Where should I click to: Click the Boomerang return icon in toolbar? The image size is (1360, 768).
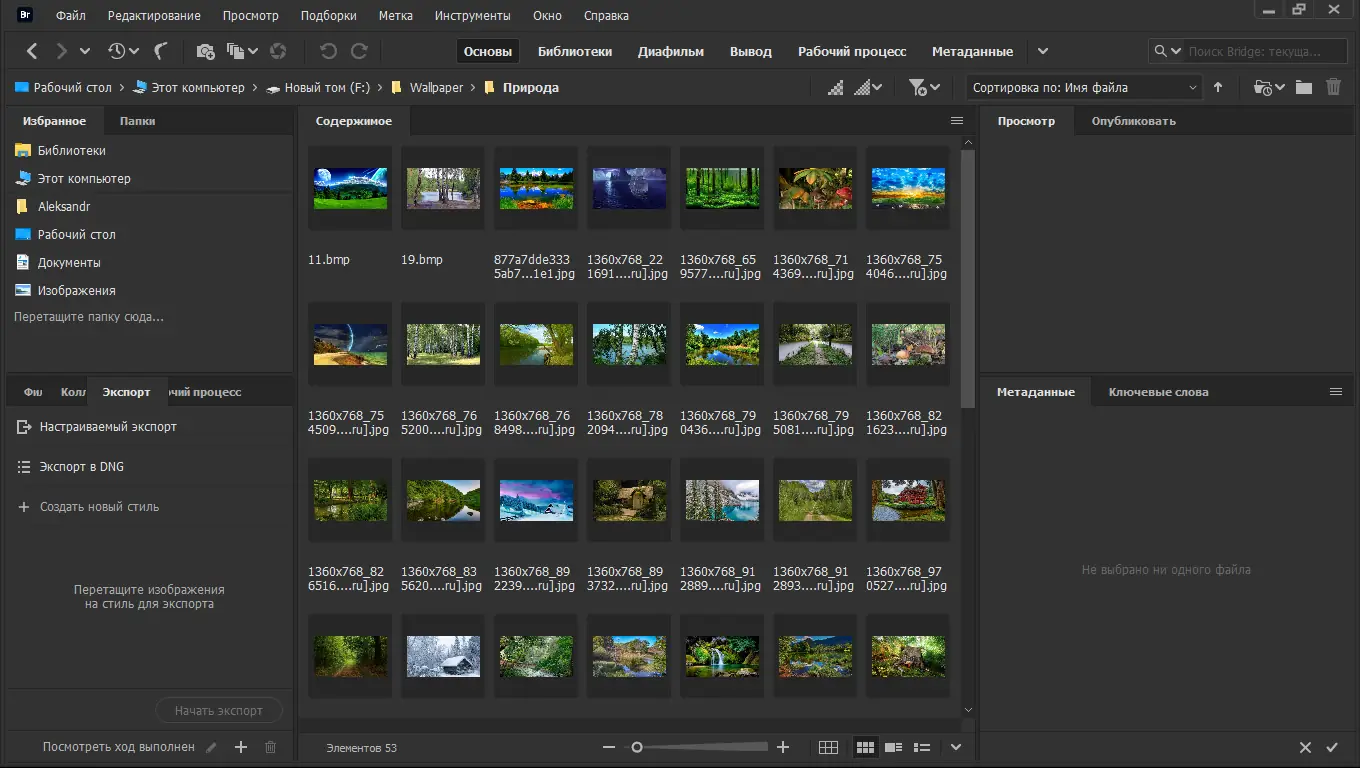tap(161, 51)
